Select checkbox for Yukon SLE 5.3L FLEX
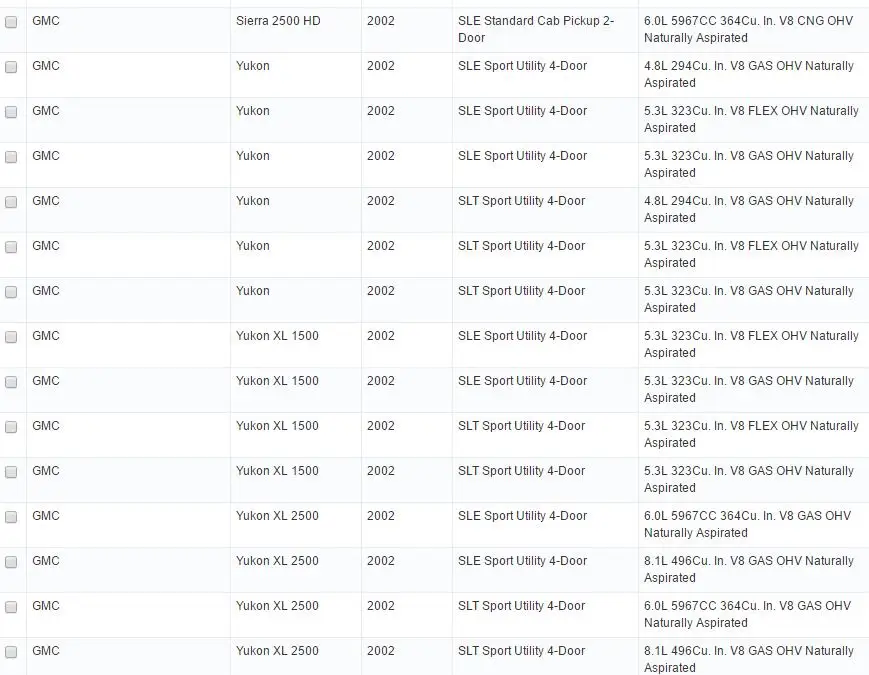Viewport: 869px width, 675px height. pyautogui.click(x=11, y=112)
